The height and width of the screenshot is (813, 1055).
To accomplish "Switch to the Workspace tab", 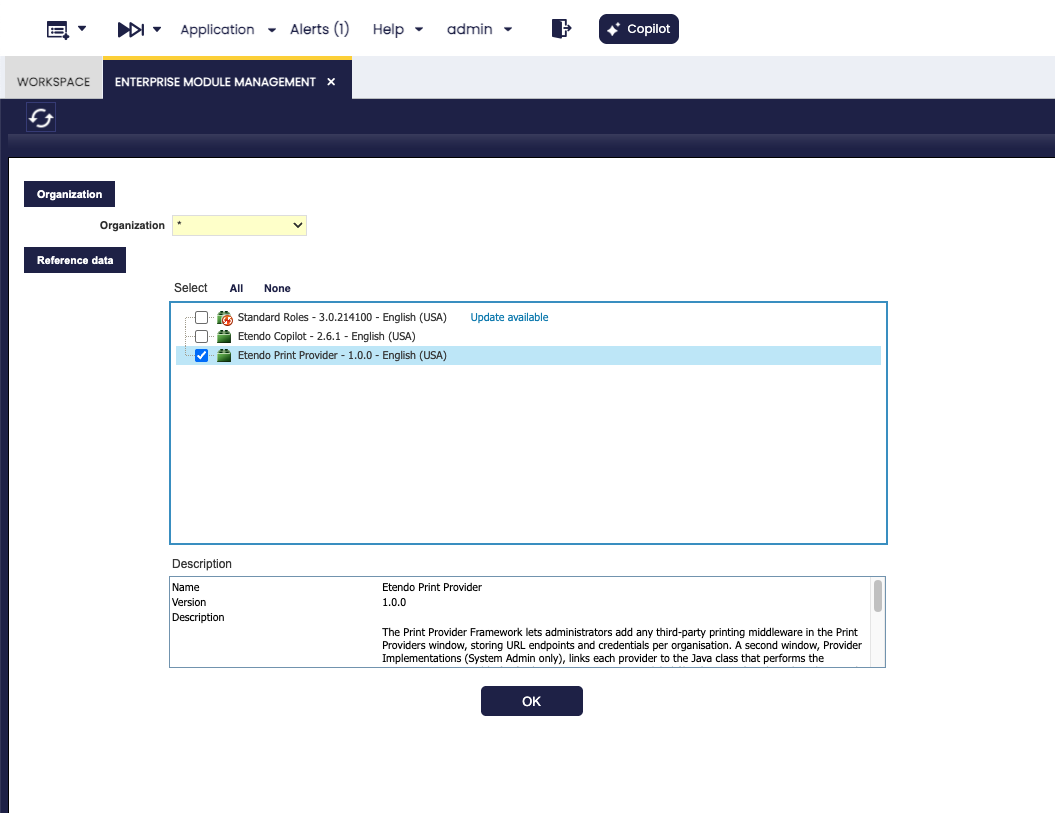I will [53, 82].
